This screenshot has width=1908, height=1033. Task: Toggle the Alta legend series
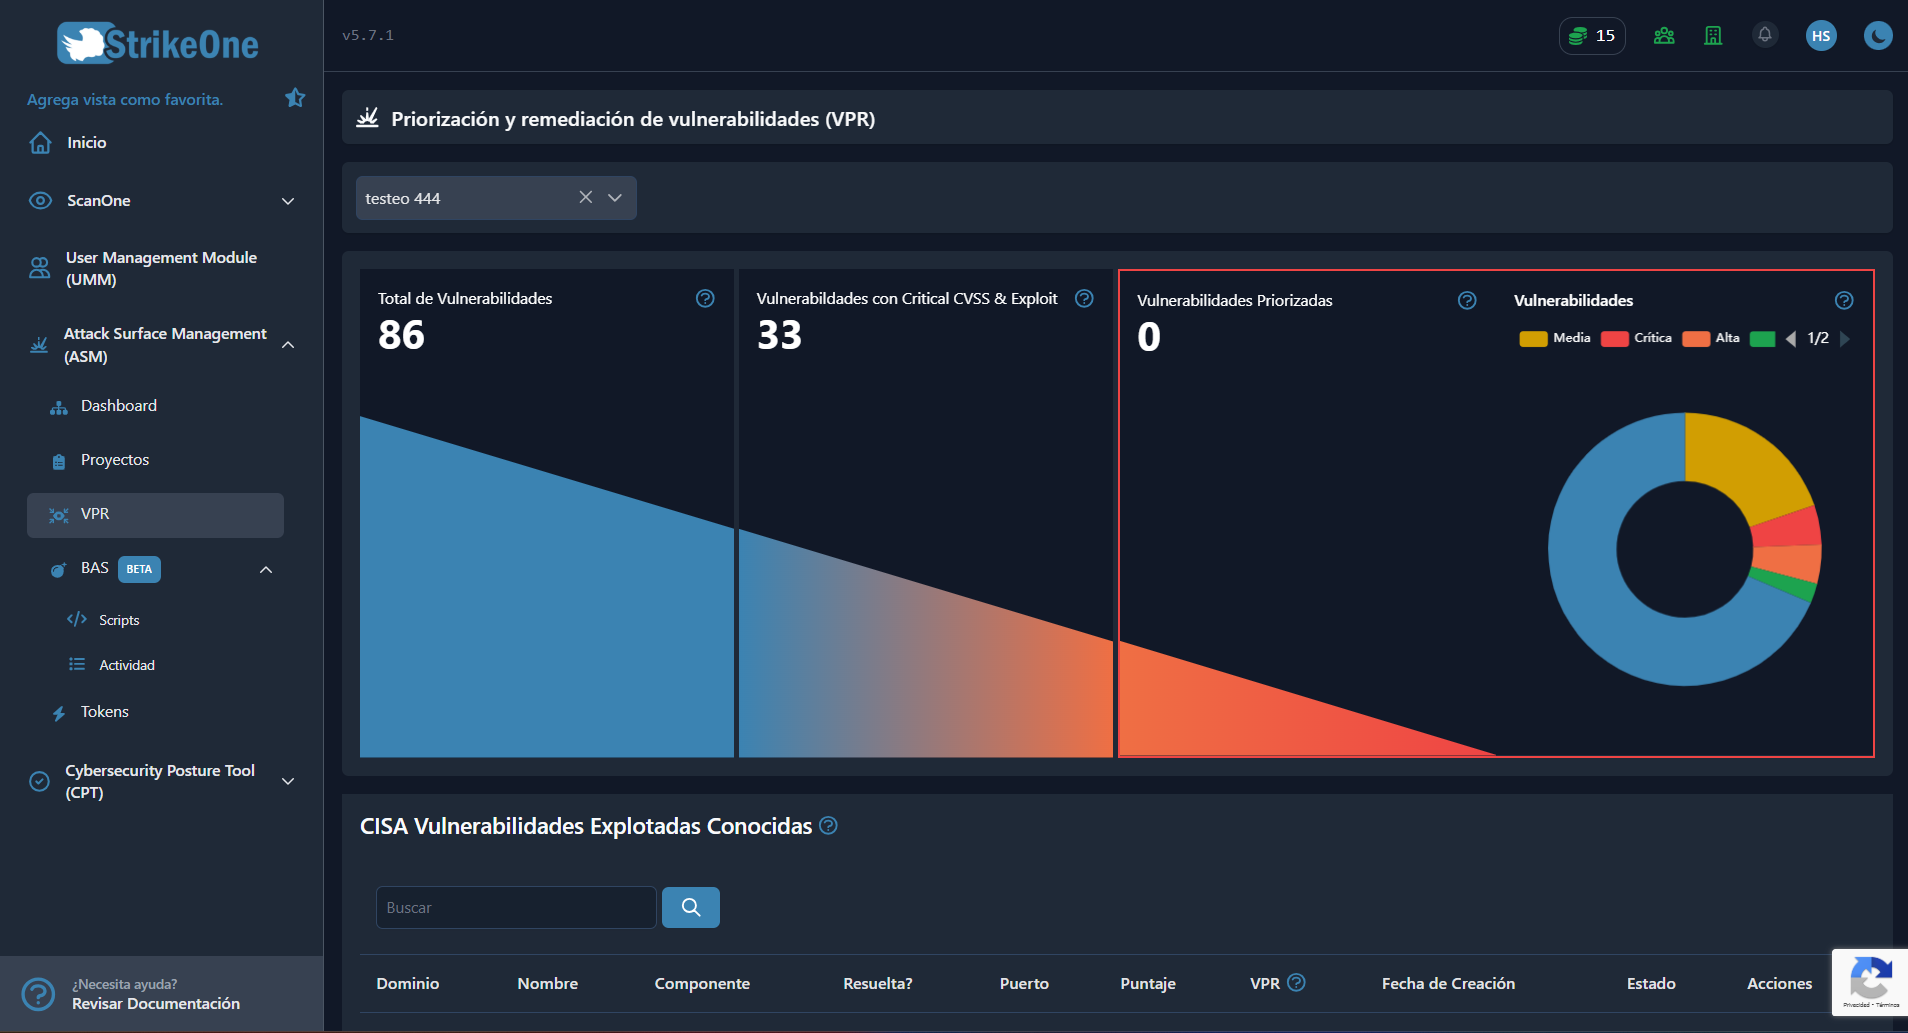1711,338
